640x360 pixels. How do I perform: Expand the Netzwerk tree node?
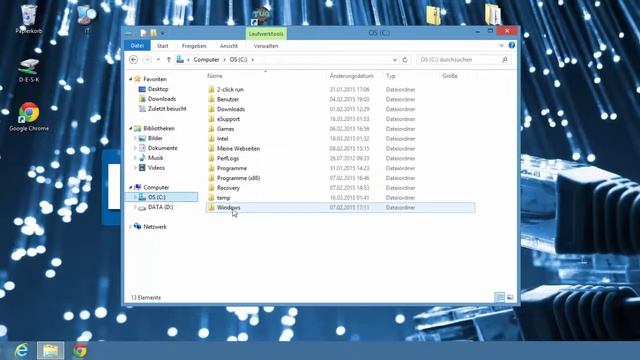(131, 227)
